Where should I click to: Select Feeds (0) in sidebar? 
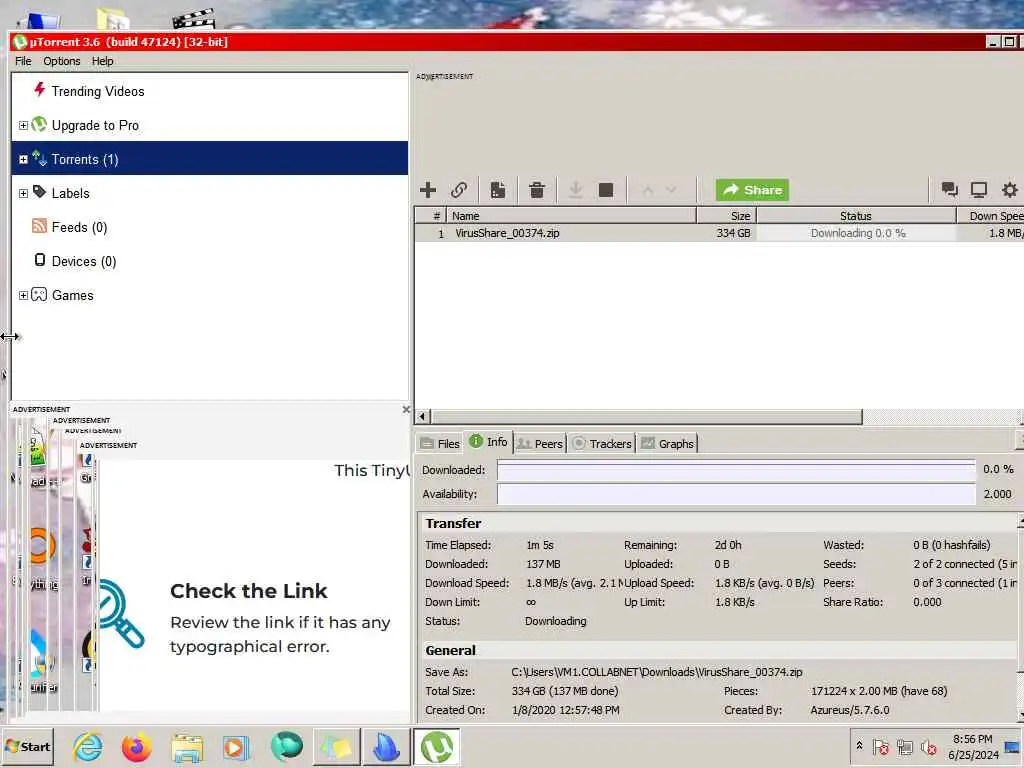79,227
